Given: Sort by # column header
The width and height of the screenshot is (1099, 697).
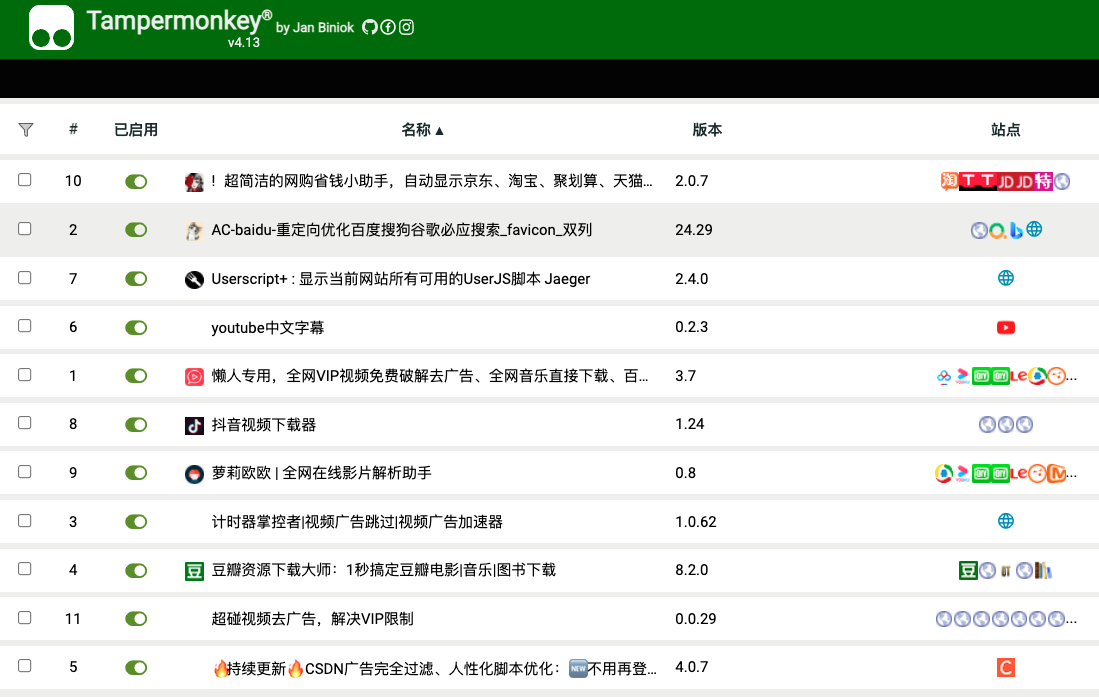Looking at the screenshot, I should click(x=73, y=129).
